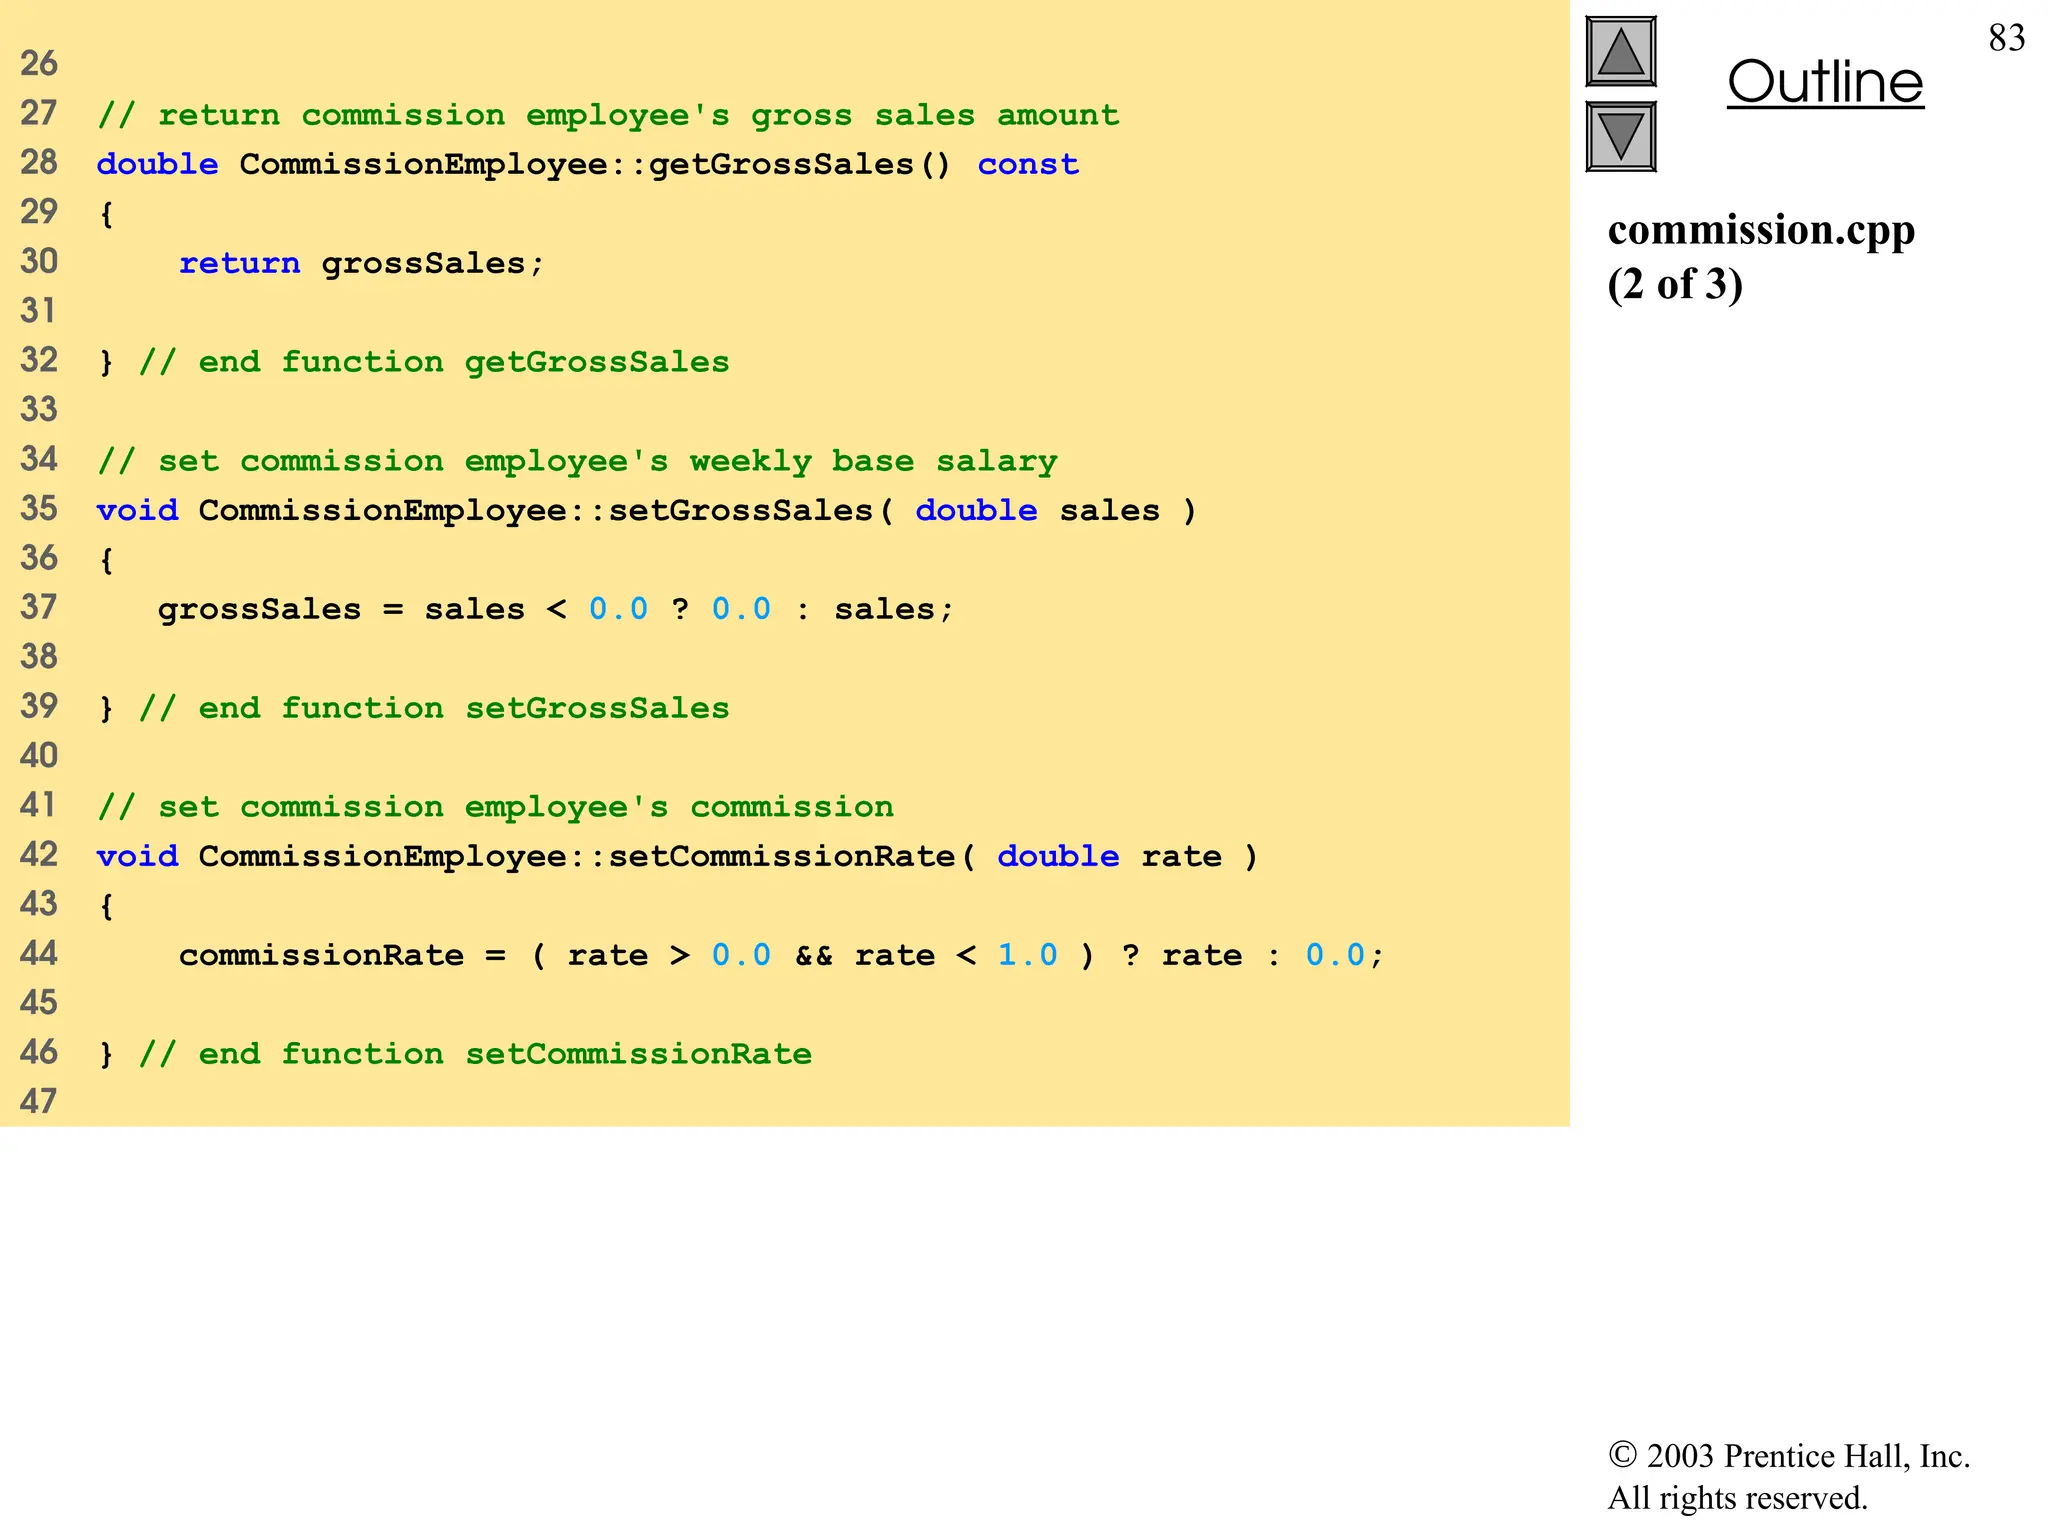This screenshot has width=2048, height=1536.
Task: Click the end function setCommissionRate comment
Action: [475, 1054]
